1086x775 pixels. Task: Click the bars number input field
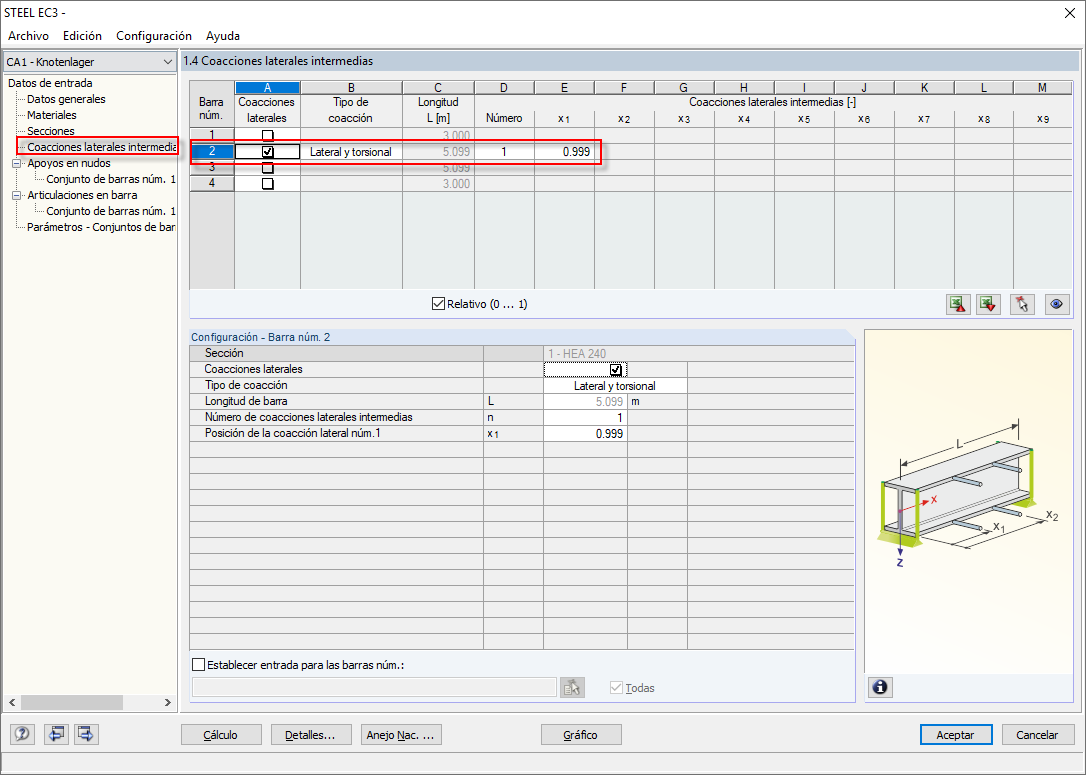coord(374,688)
